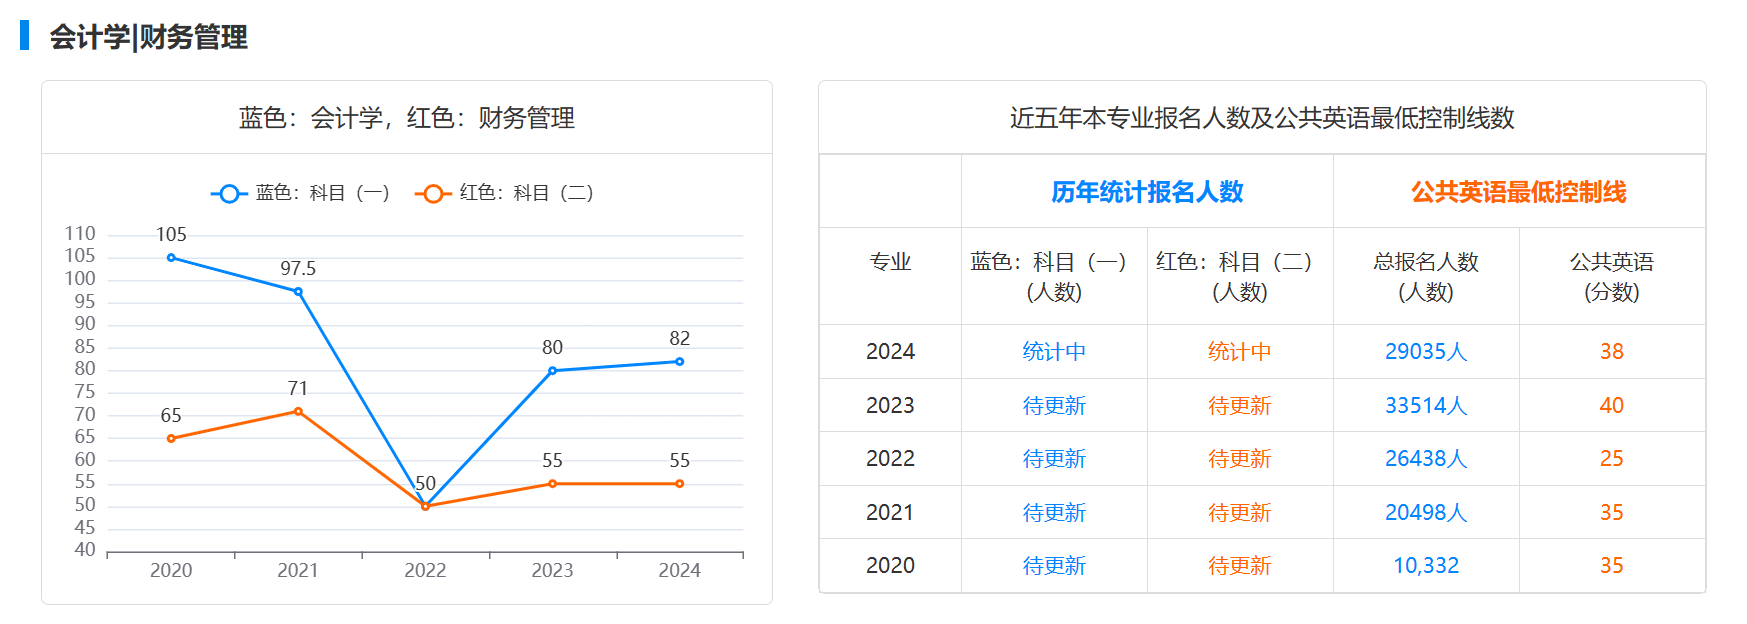The width and height of the screenshot is (1747, 624).
Task: Click the blue 2023 data point at 80
Action: click(x=552, y=371)
